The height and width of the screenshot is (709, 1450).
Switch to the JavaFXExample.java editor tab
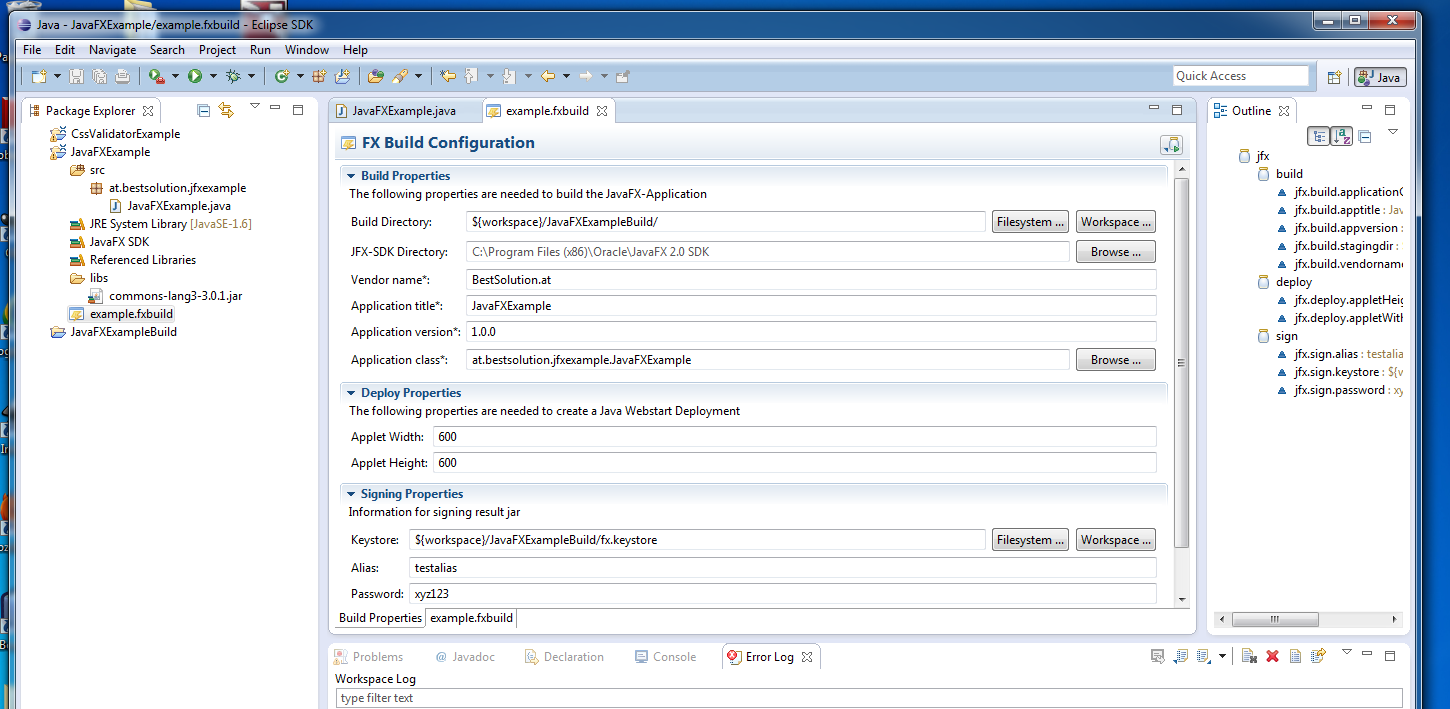pos(404,111)
